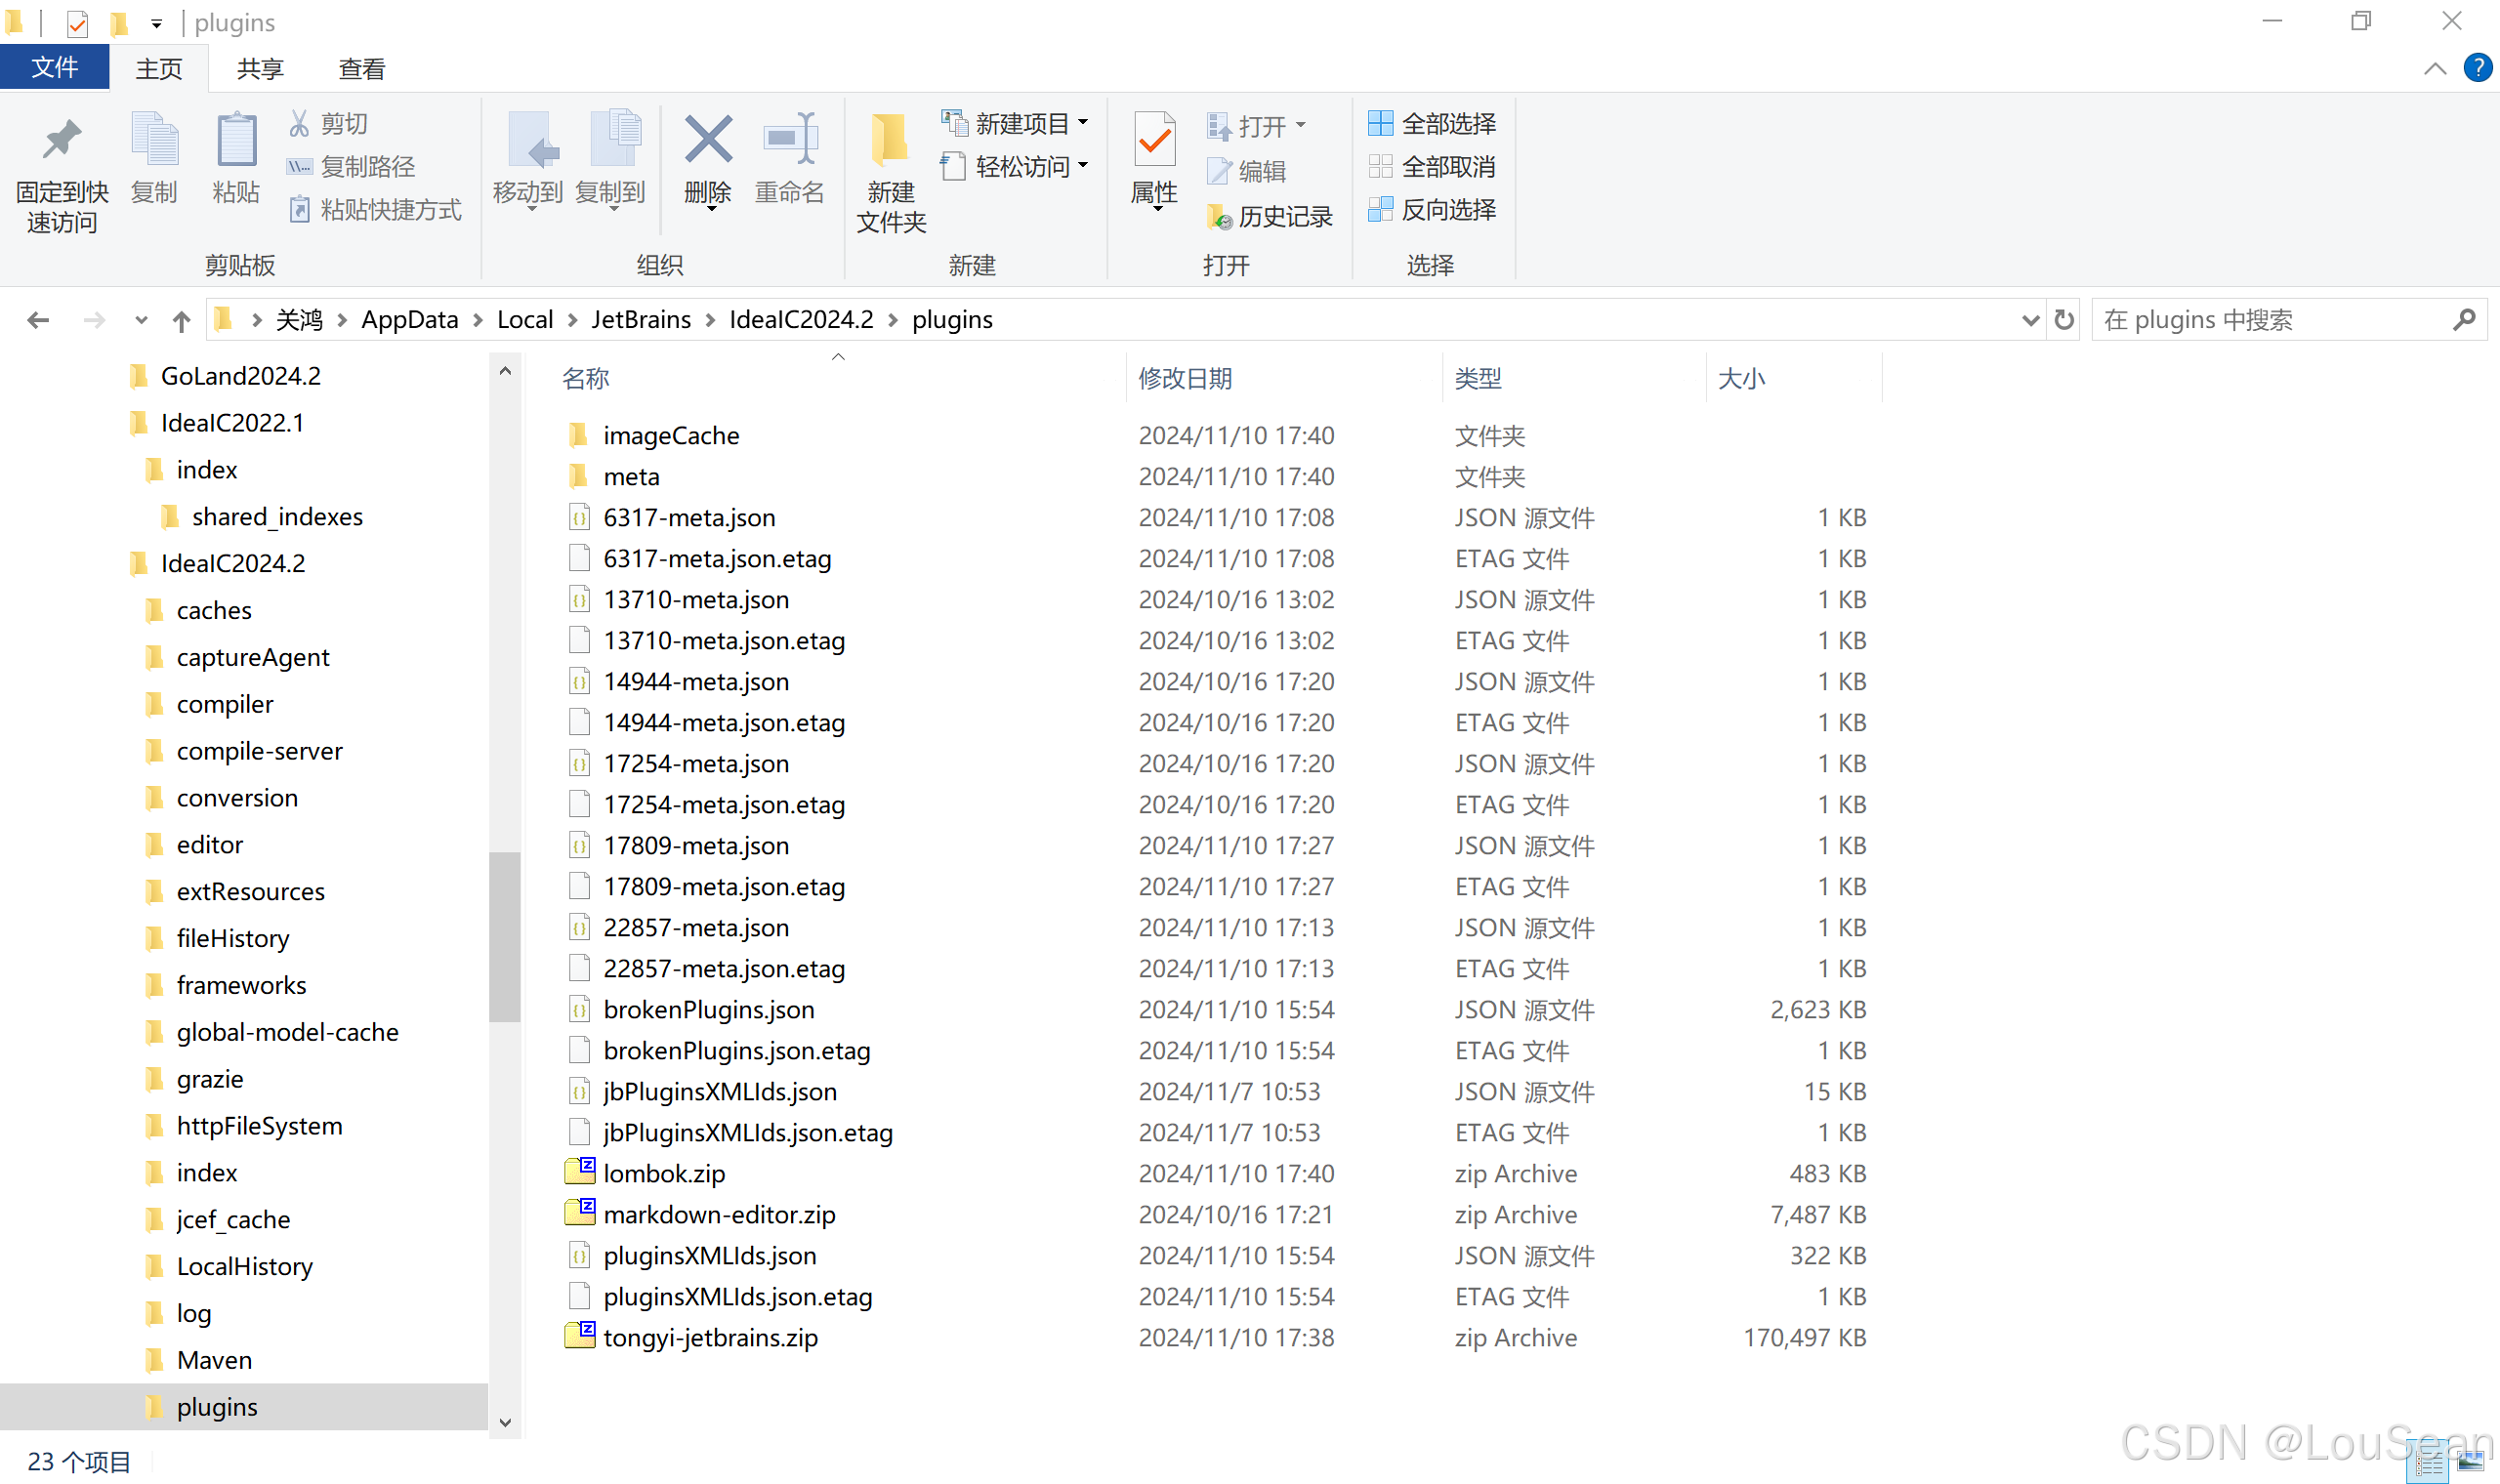
Task: Switch to the View (查看) tab
Action: [x=361, y=69]
